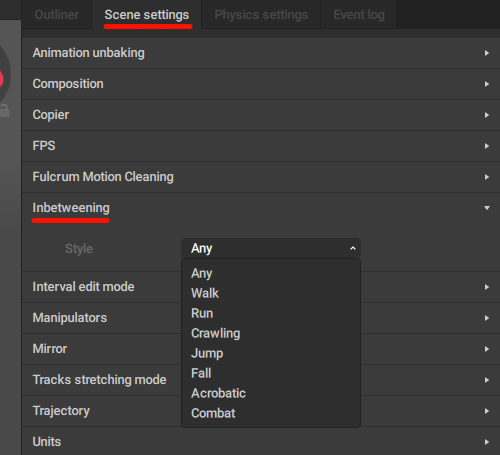Select Combat inbetweening style
500x455 pixels.
click(271, 413)
